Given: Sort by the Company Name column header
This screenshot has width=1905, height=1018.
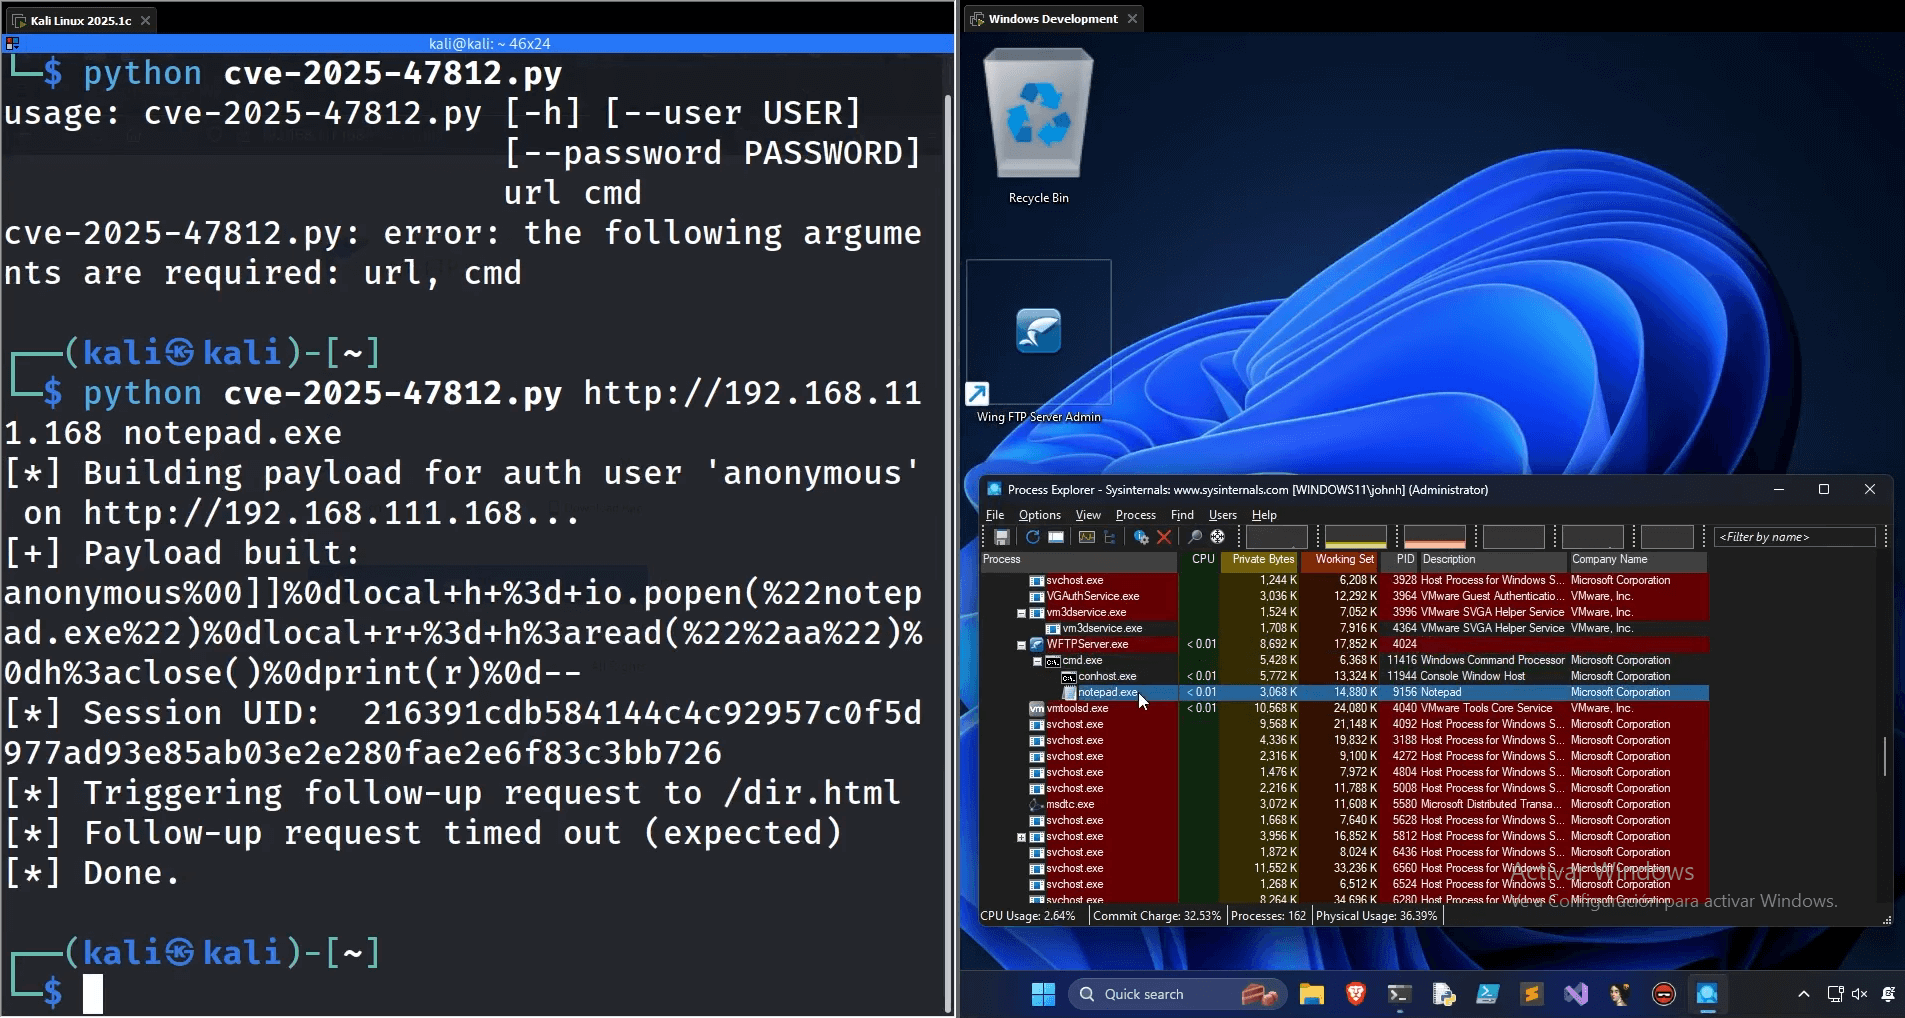Looking at the screenshot, I should (x=1638, y=560).
